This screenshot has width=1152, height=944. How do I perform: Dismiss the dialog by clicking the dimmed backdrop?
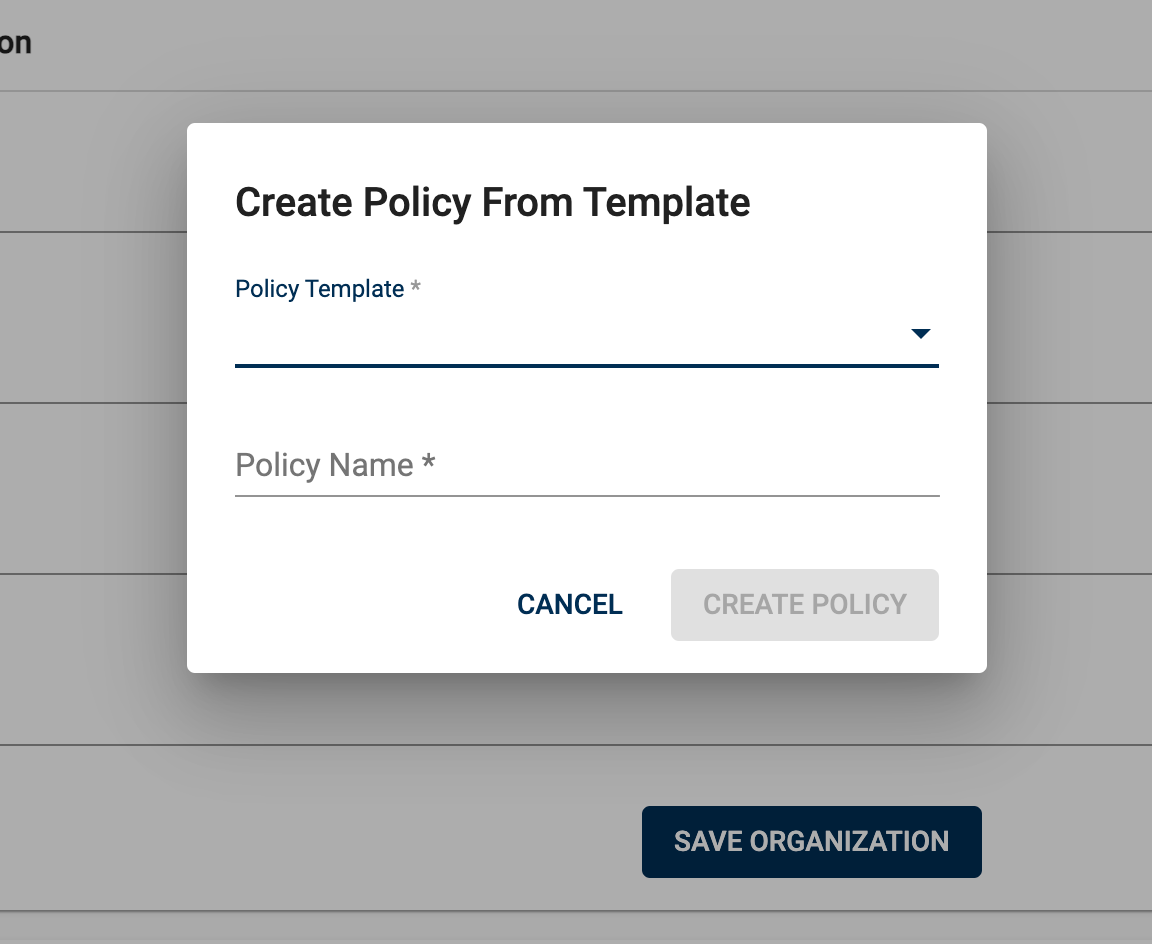tap(90, 500)
